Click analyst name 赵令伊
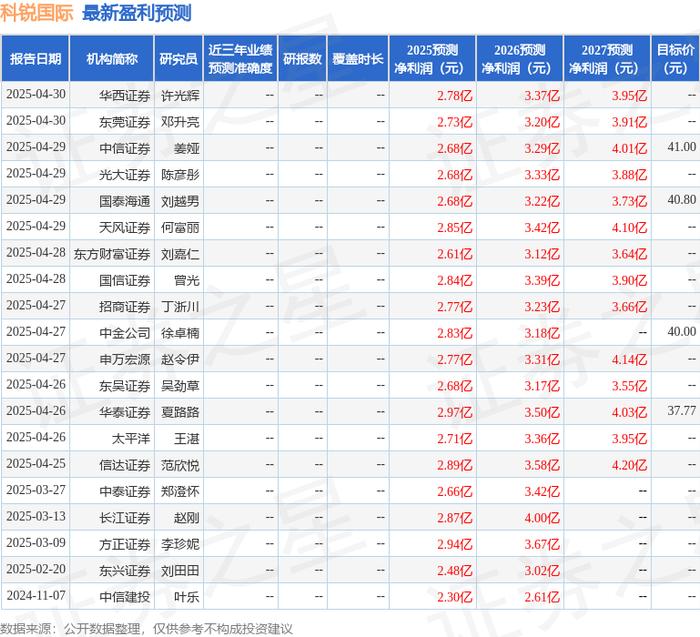Viewport: 700px width, 637px height. 180,359
